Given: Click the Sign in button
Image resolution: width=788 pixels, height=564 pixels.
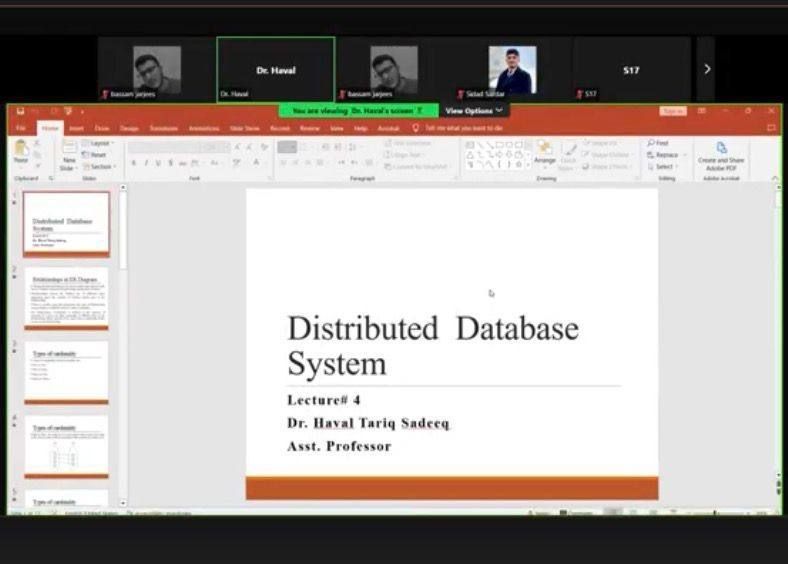Looking at the screenshot, I should tap(672, 111).
